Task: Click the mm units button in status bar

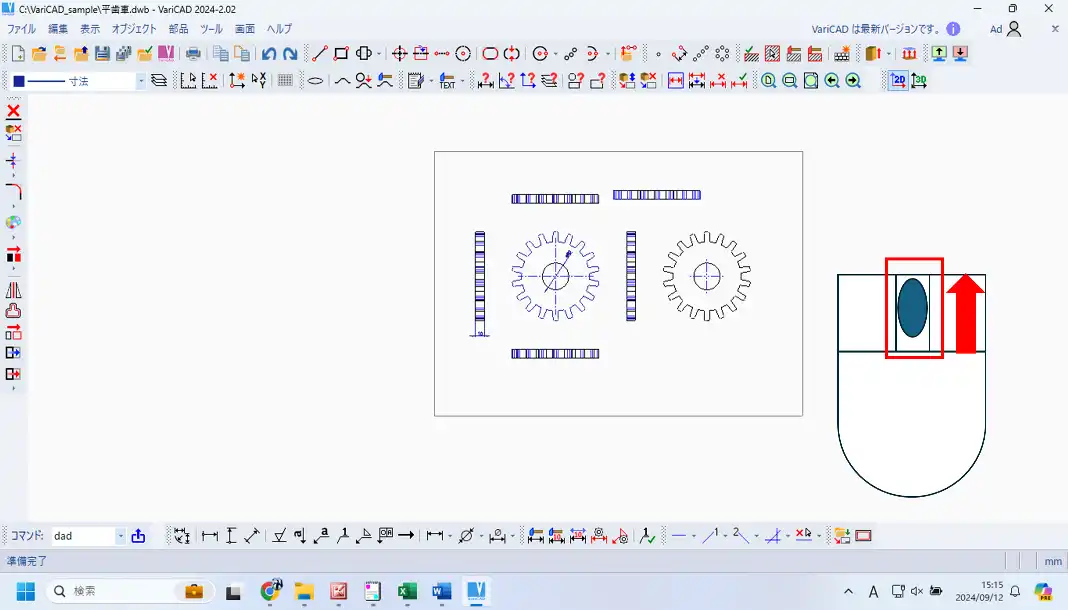Action: (x=1053, y=562)
